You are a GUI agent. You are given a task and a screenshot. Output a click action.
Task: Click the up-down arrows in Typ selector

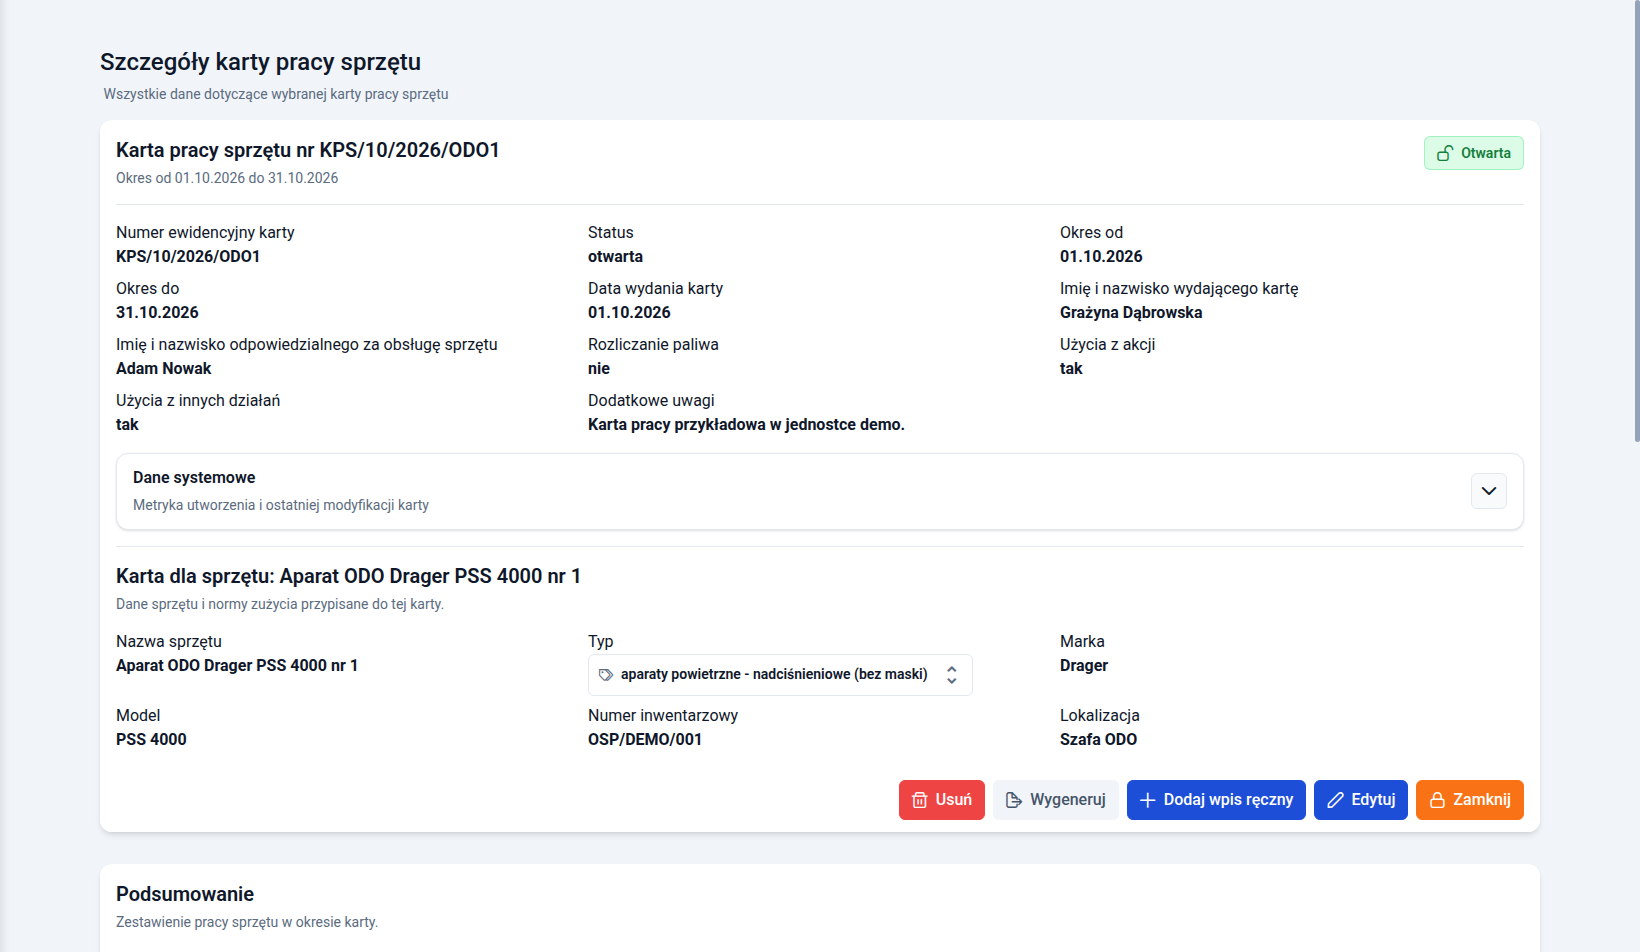pos(952,675)
